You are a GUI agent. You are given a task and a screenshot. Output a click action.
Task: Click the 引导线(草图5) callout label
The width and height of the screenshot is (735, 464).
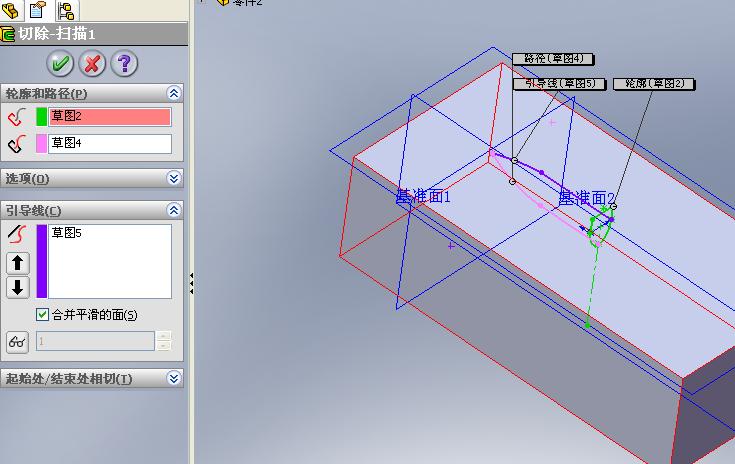[559, 84]
